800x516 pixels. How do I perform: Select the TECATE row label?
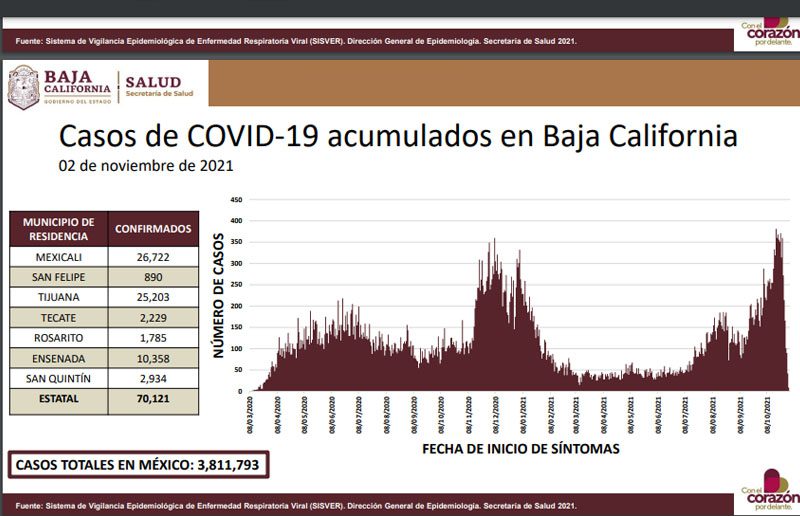point(59,318)
